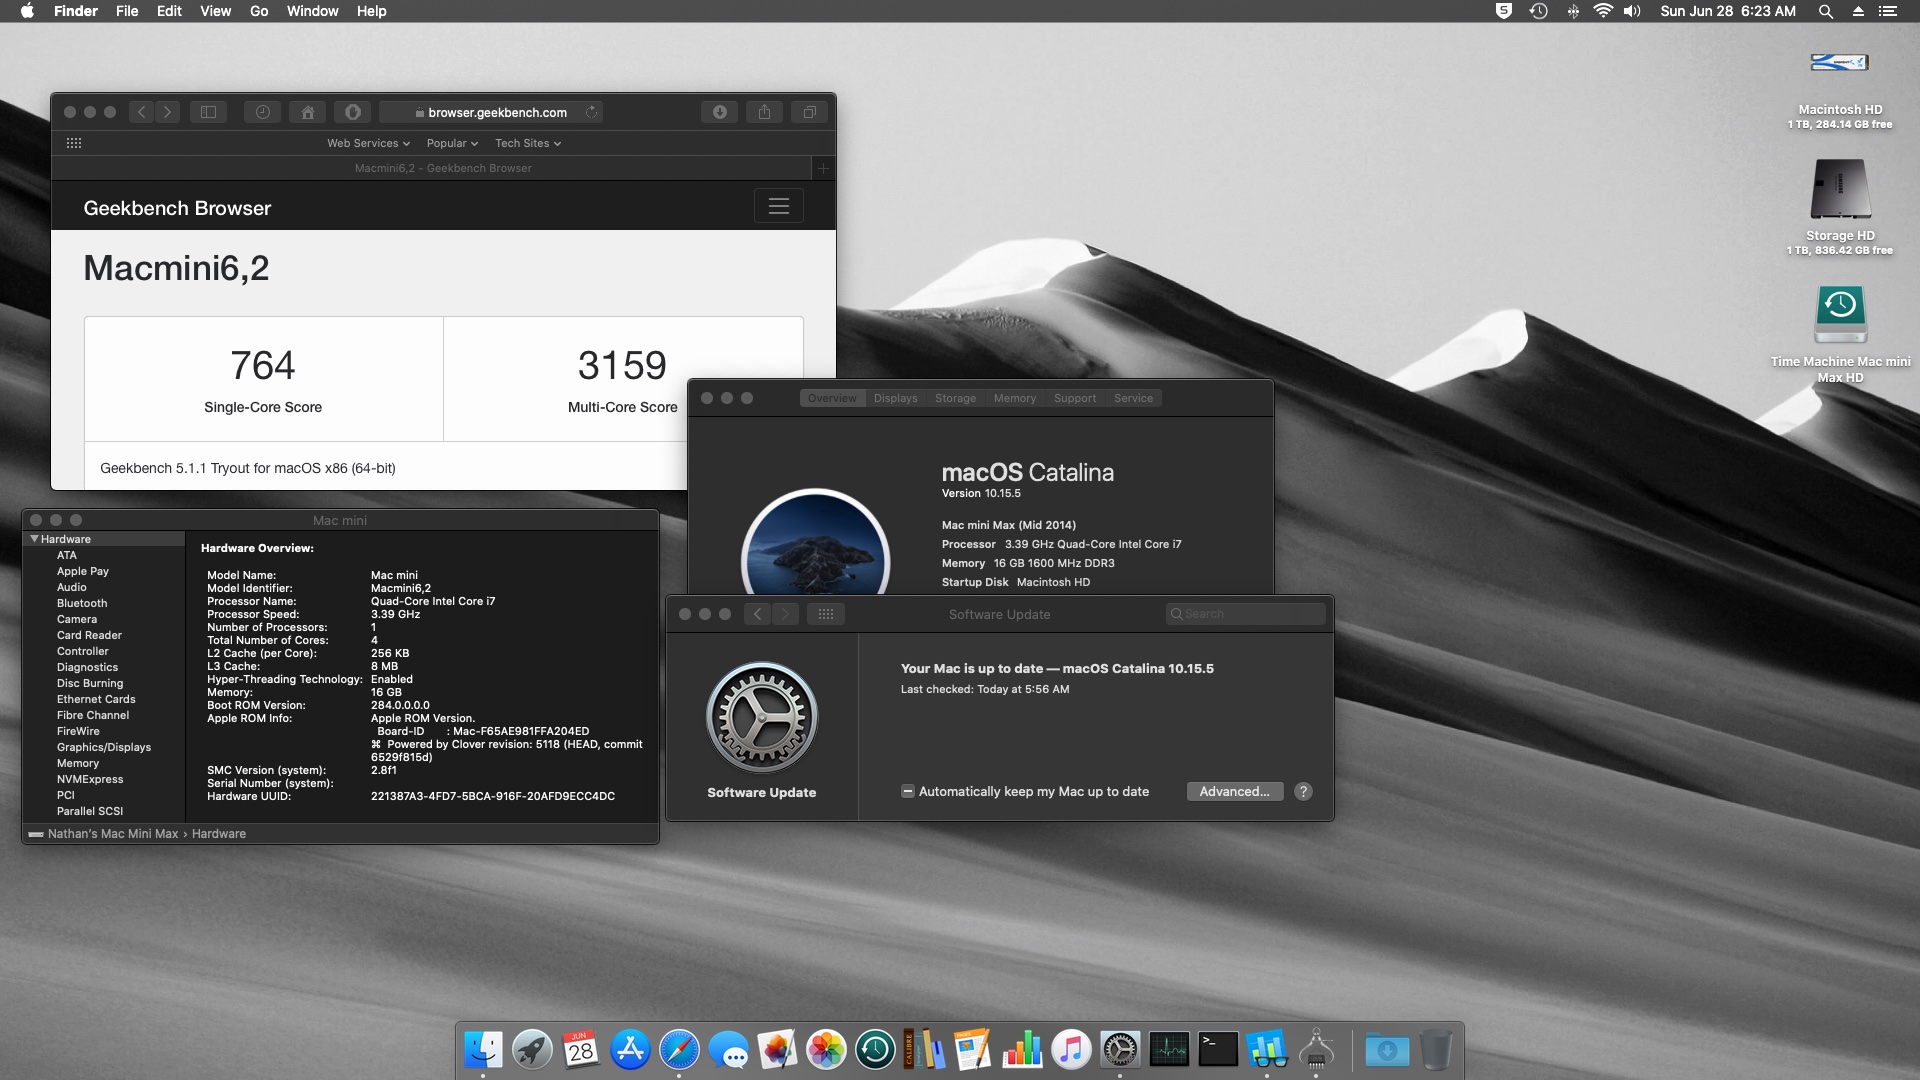Open Geekbench icon in the Dock
1920x1080 pixels.
1267,1050
